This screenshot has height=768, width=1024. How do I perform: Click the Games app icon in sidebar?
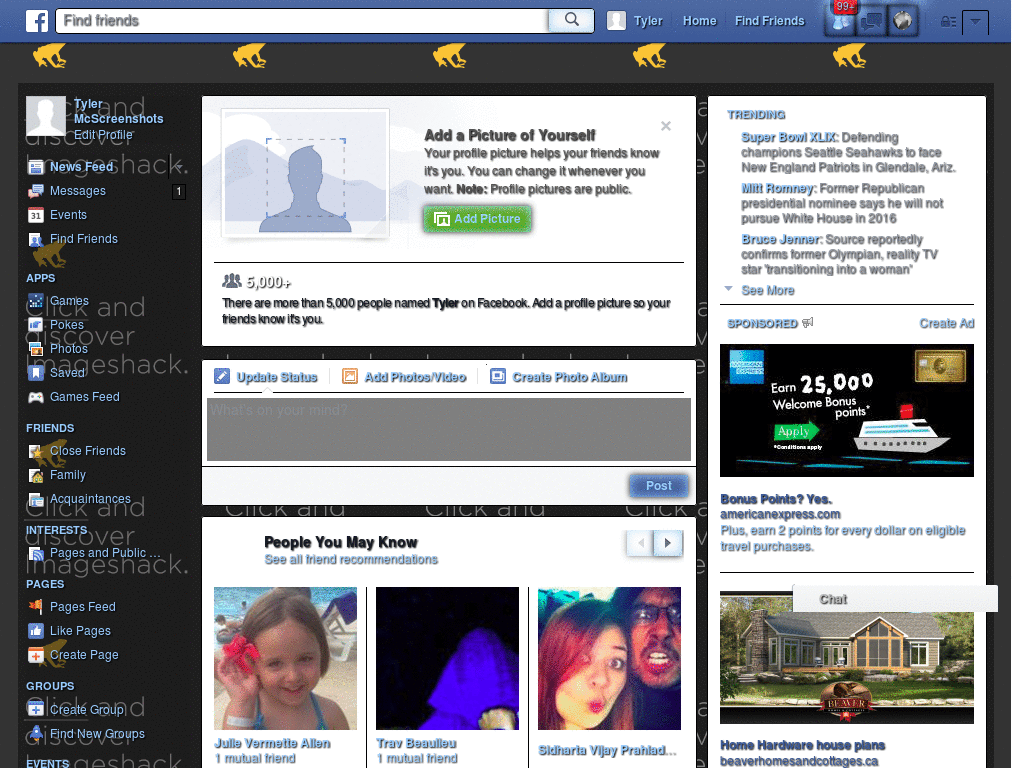(x=36, y=301)
